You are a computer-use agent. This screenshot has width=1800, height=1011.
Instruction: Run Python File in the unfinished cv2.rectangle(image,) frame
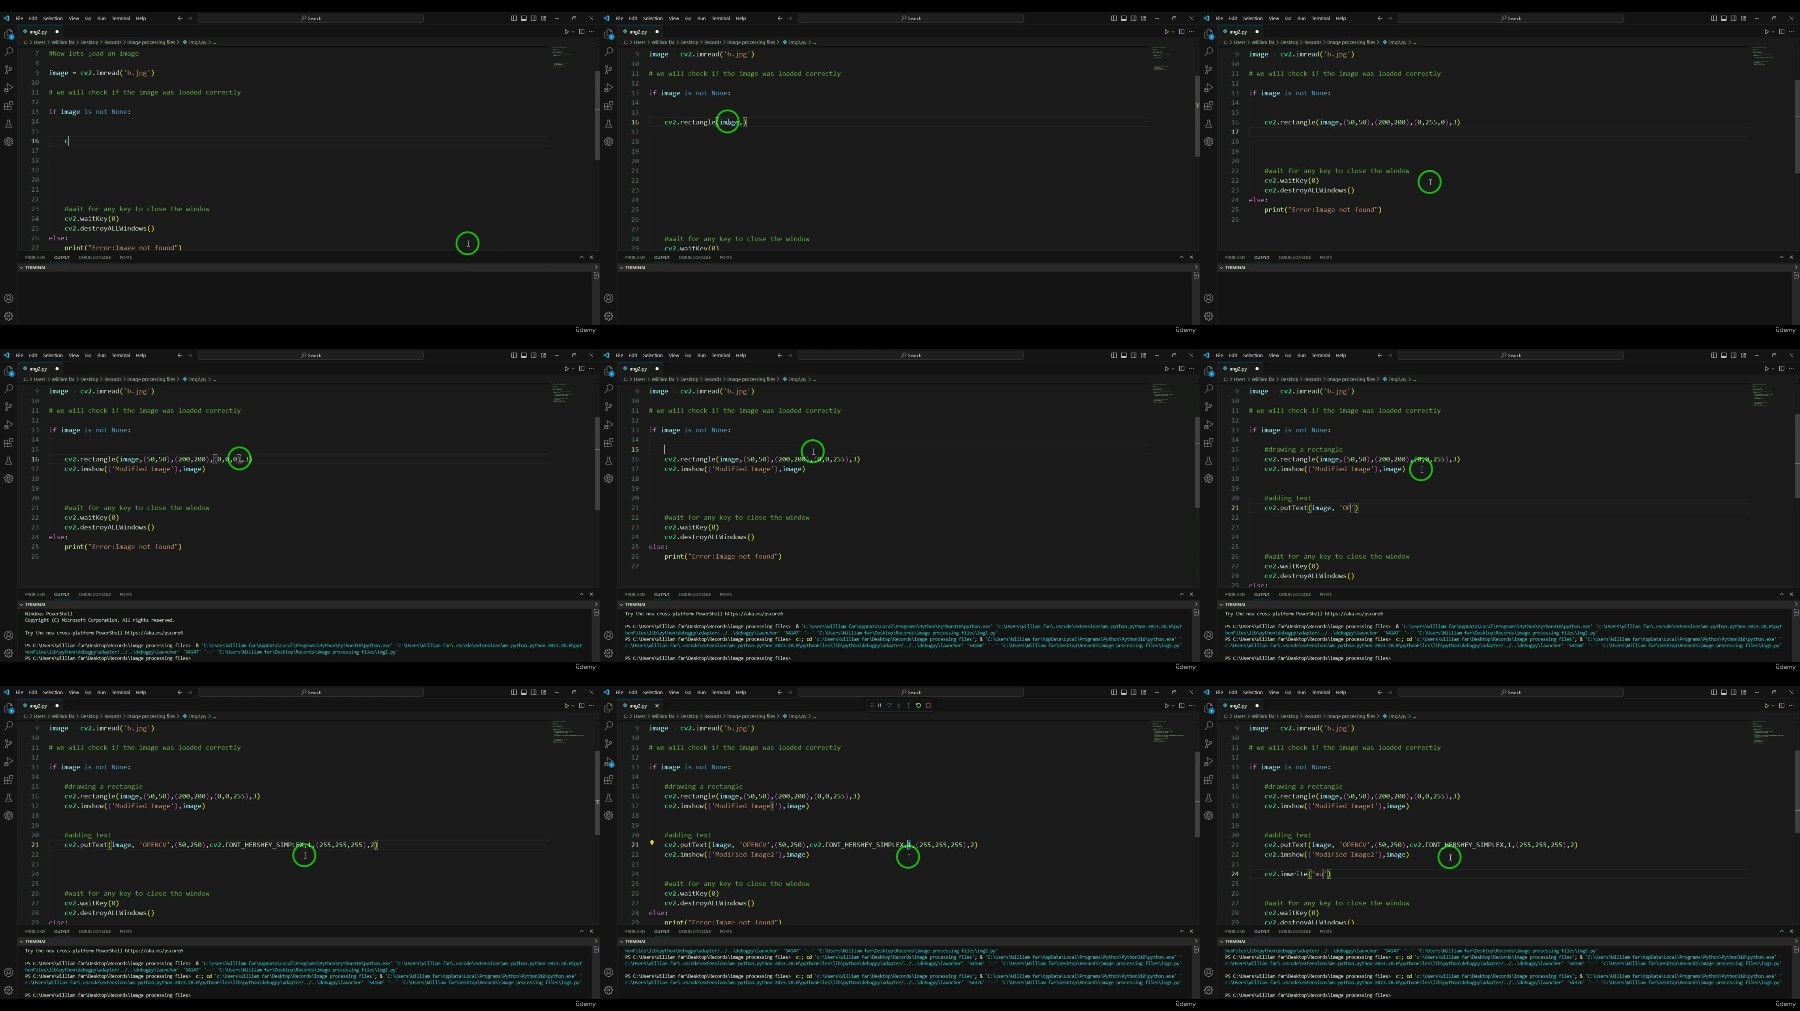1167,31
